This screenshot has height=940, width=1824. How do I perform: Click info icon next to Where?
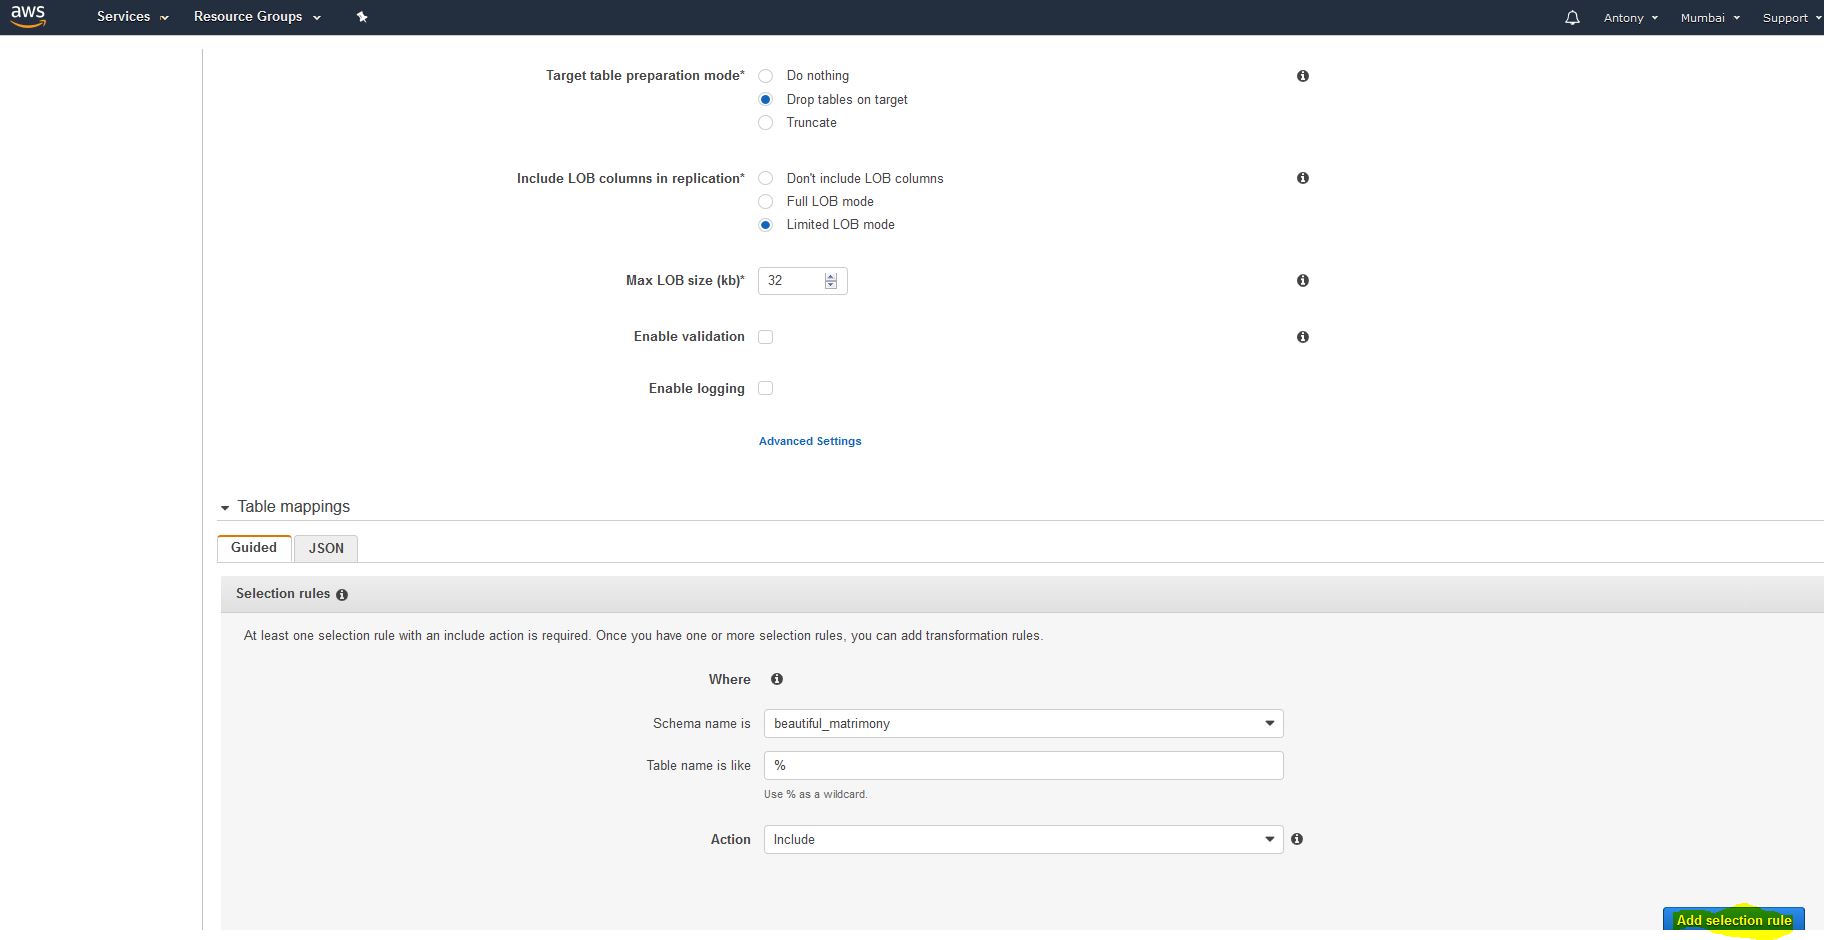776,679
